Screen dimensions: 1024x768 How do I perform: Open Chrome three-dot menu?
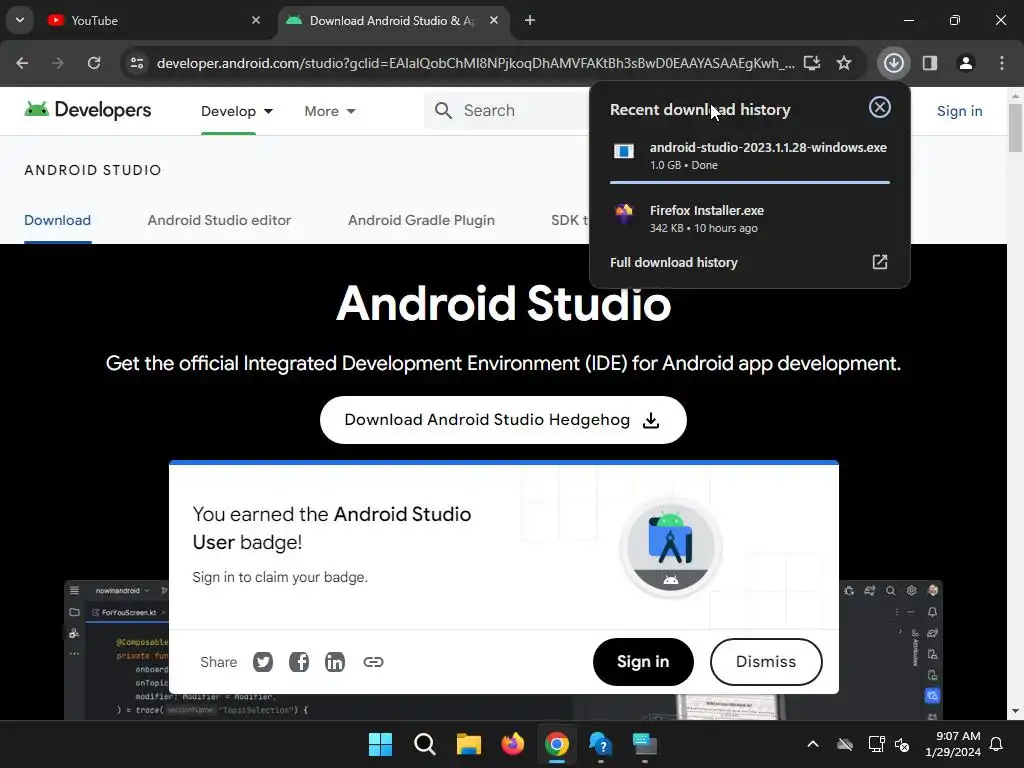[1001, 63]
